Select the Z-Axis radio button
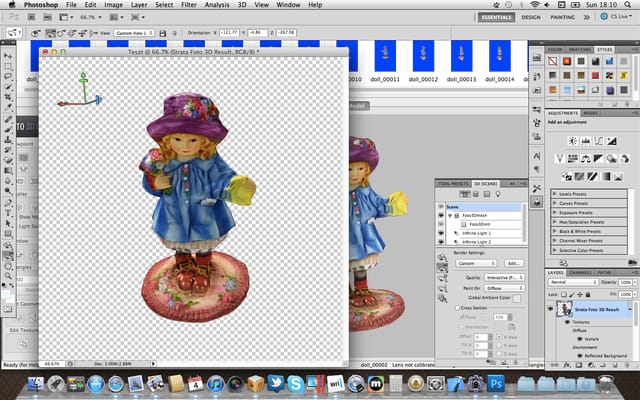 499,353
